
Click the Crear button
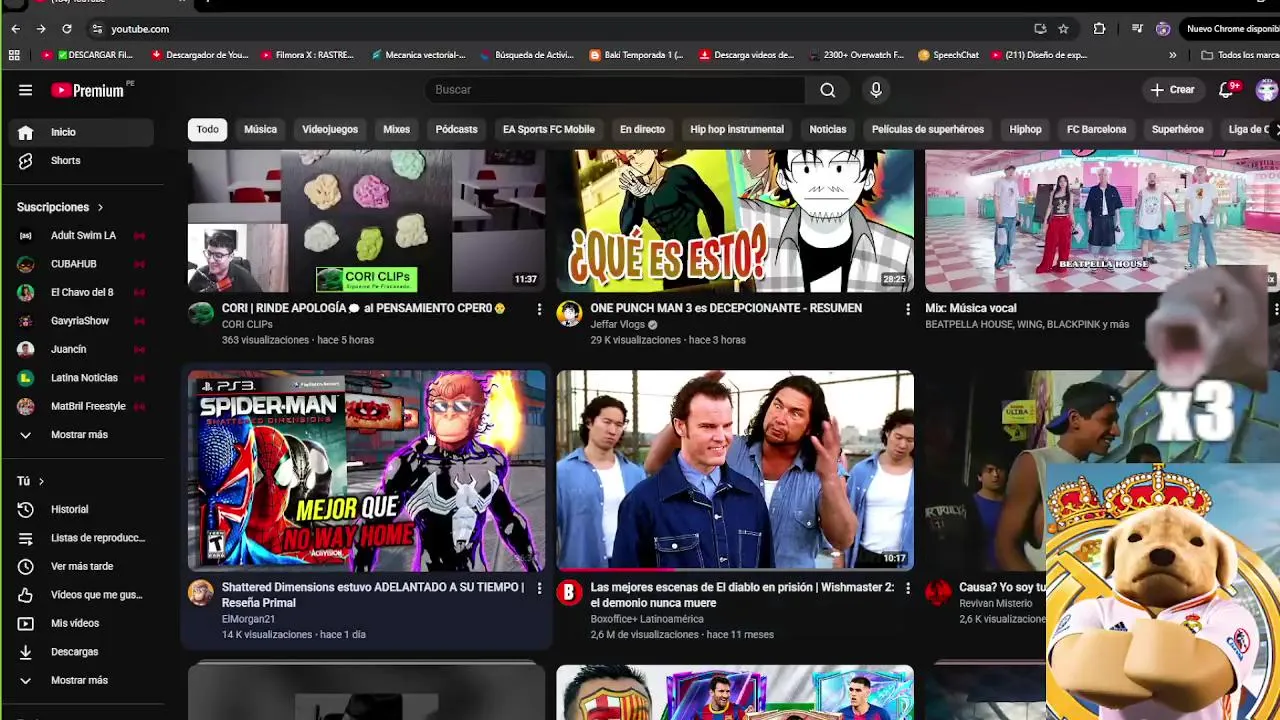coord(1172,90)
